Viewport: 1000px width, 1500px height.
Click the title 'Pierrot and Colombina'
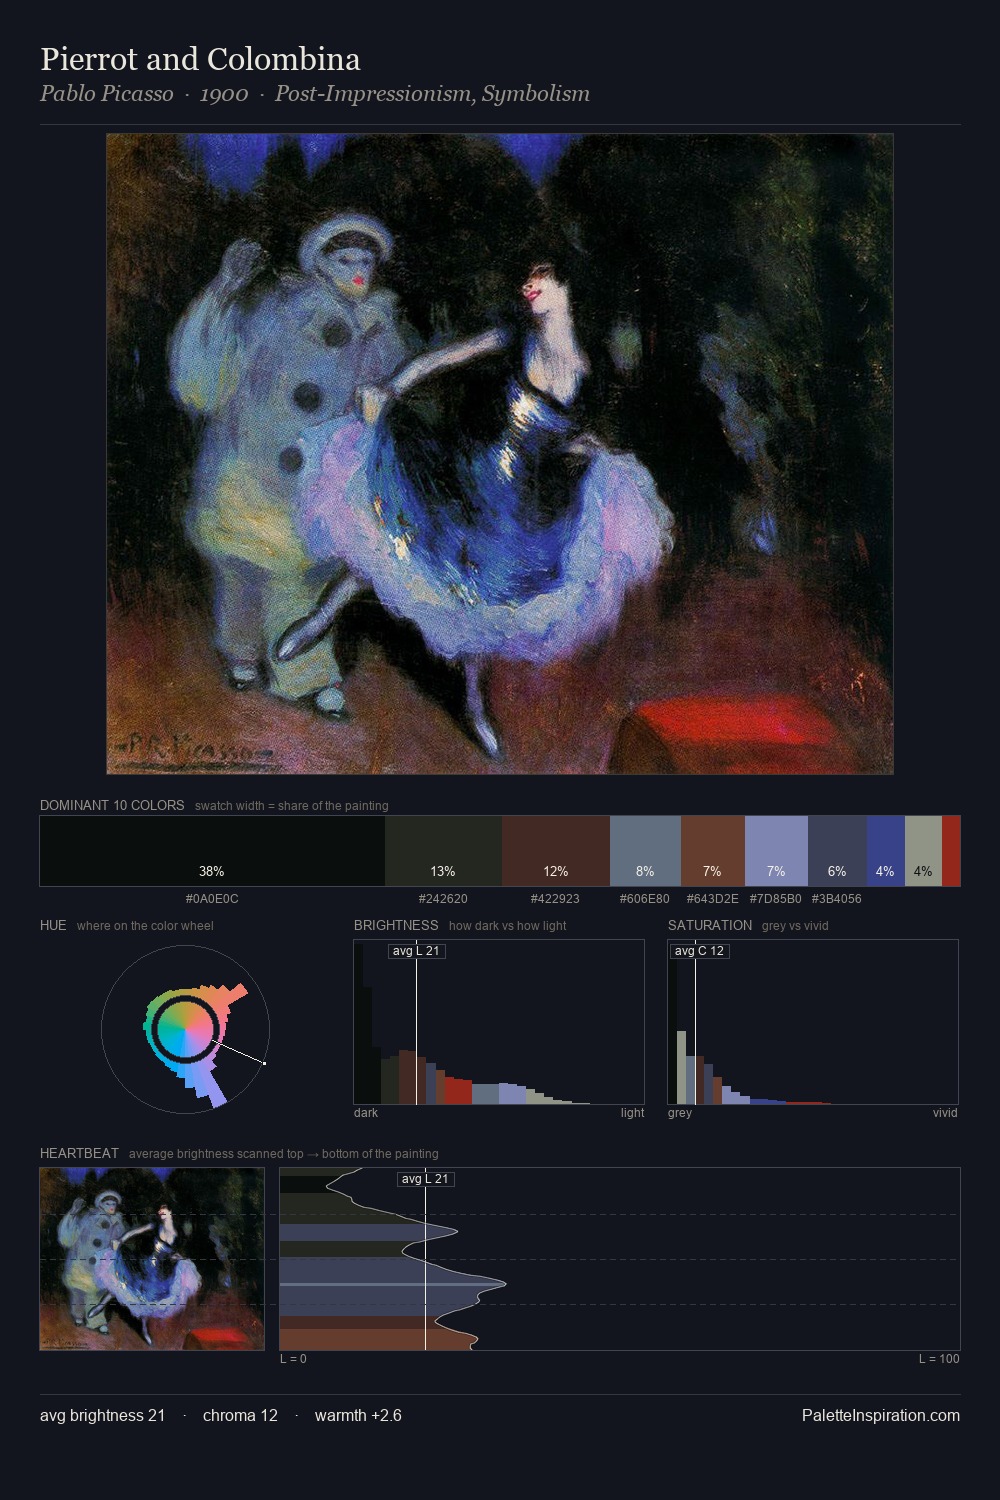click(200, 59)
